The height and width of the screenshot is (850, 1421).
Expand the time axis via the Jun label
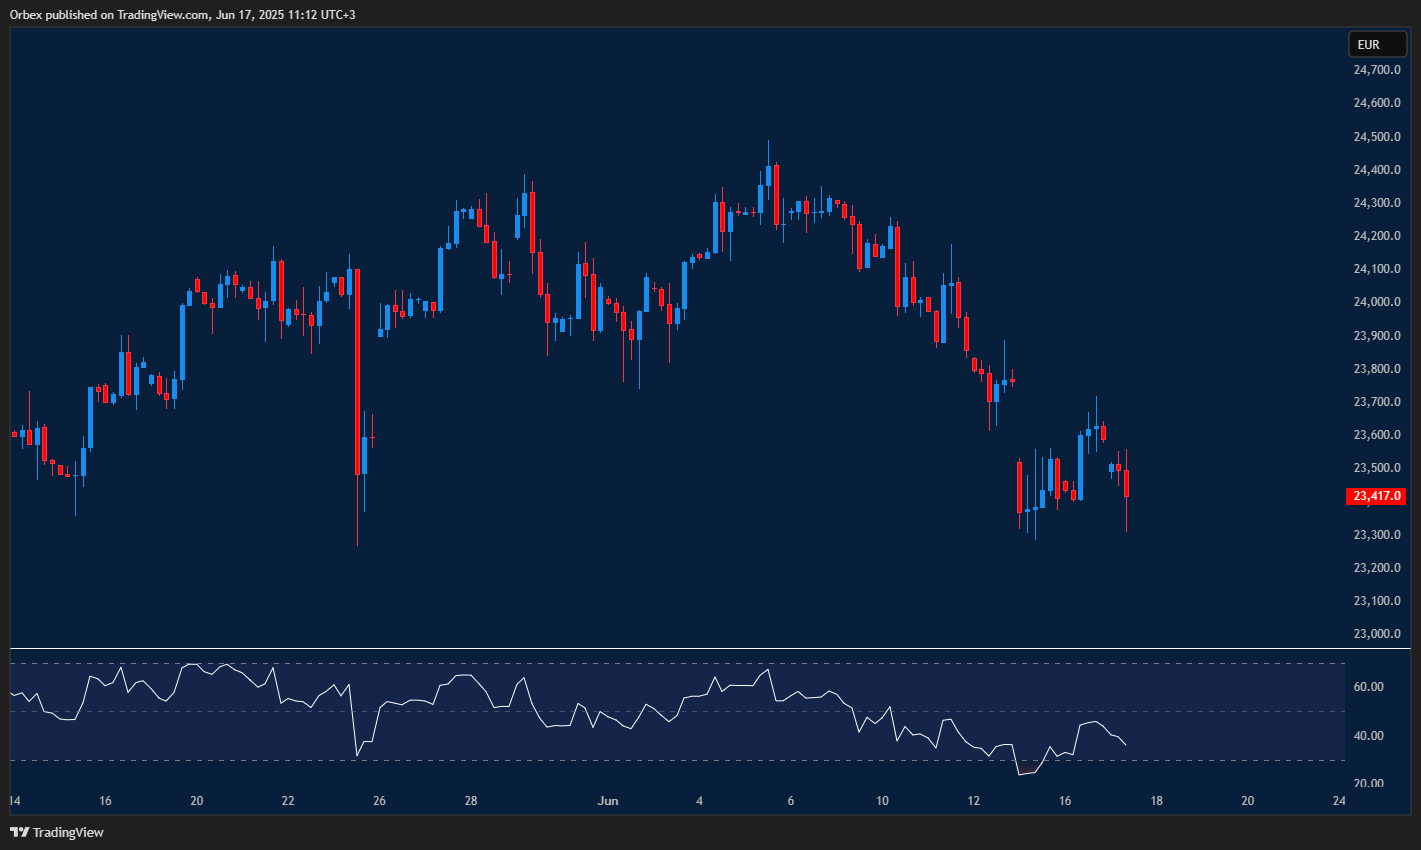coord(608,801)
